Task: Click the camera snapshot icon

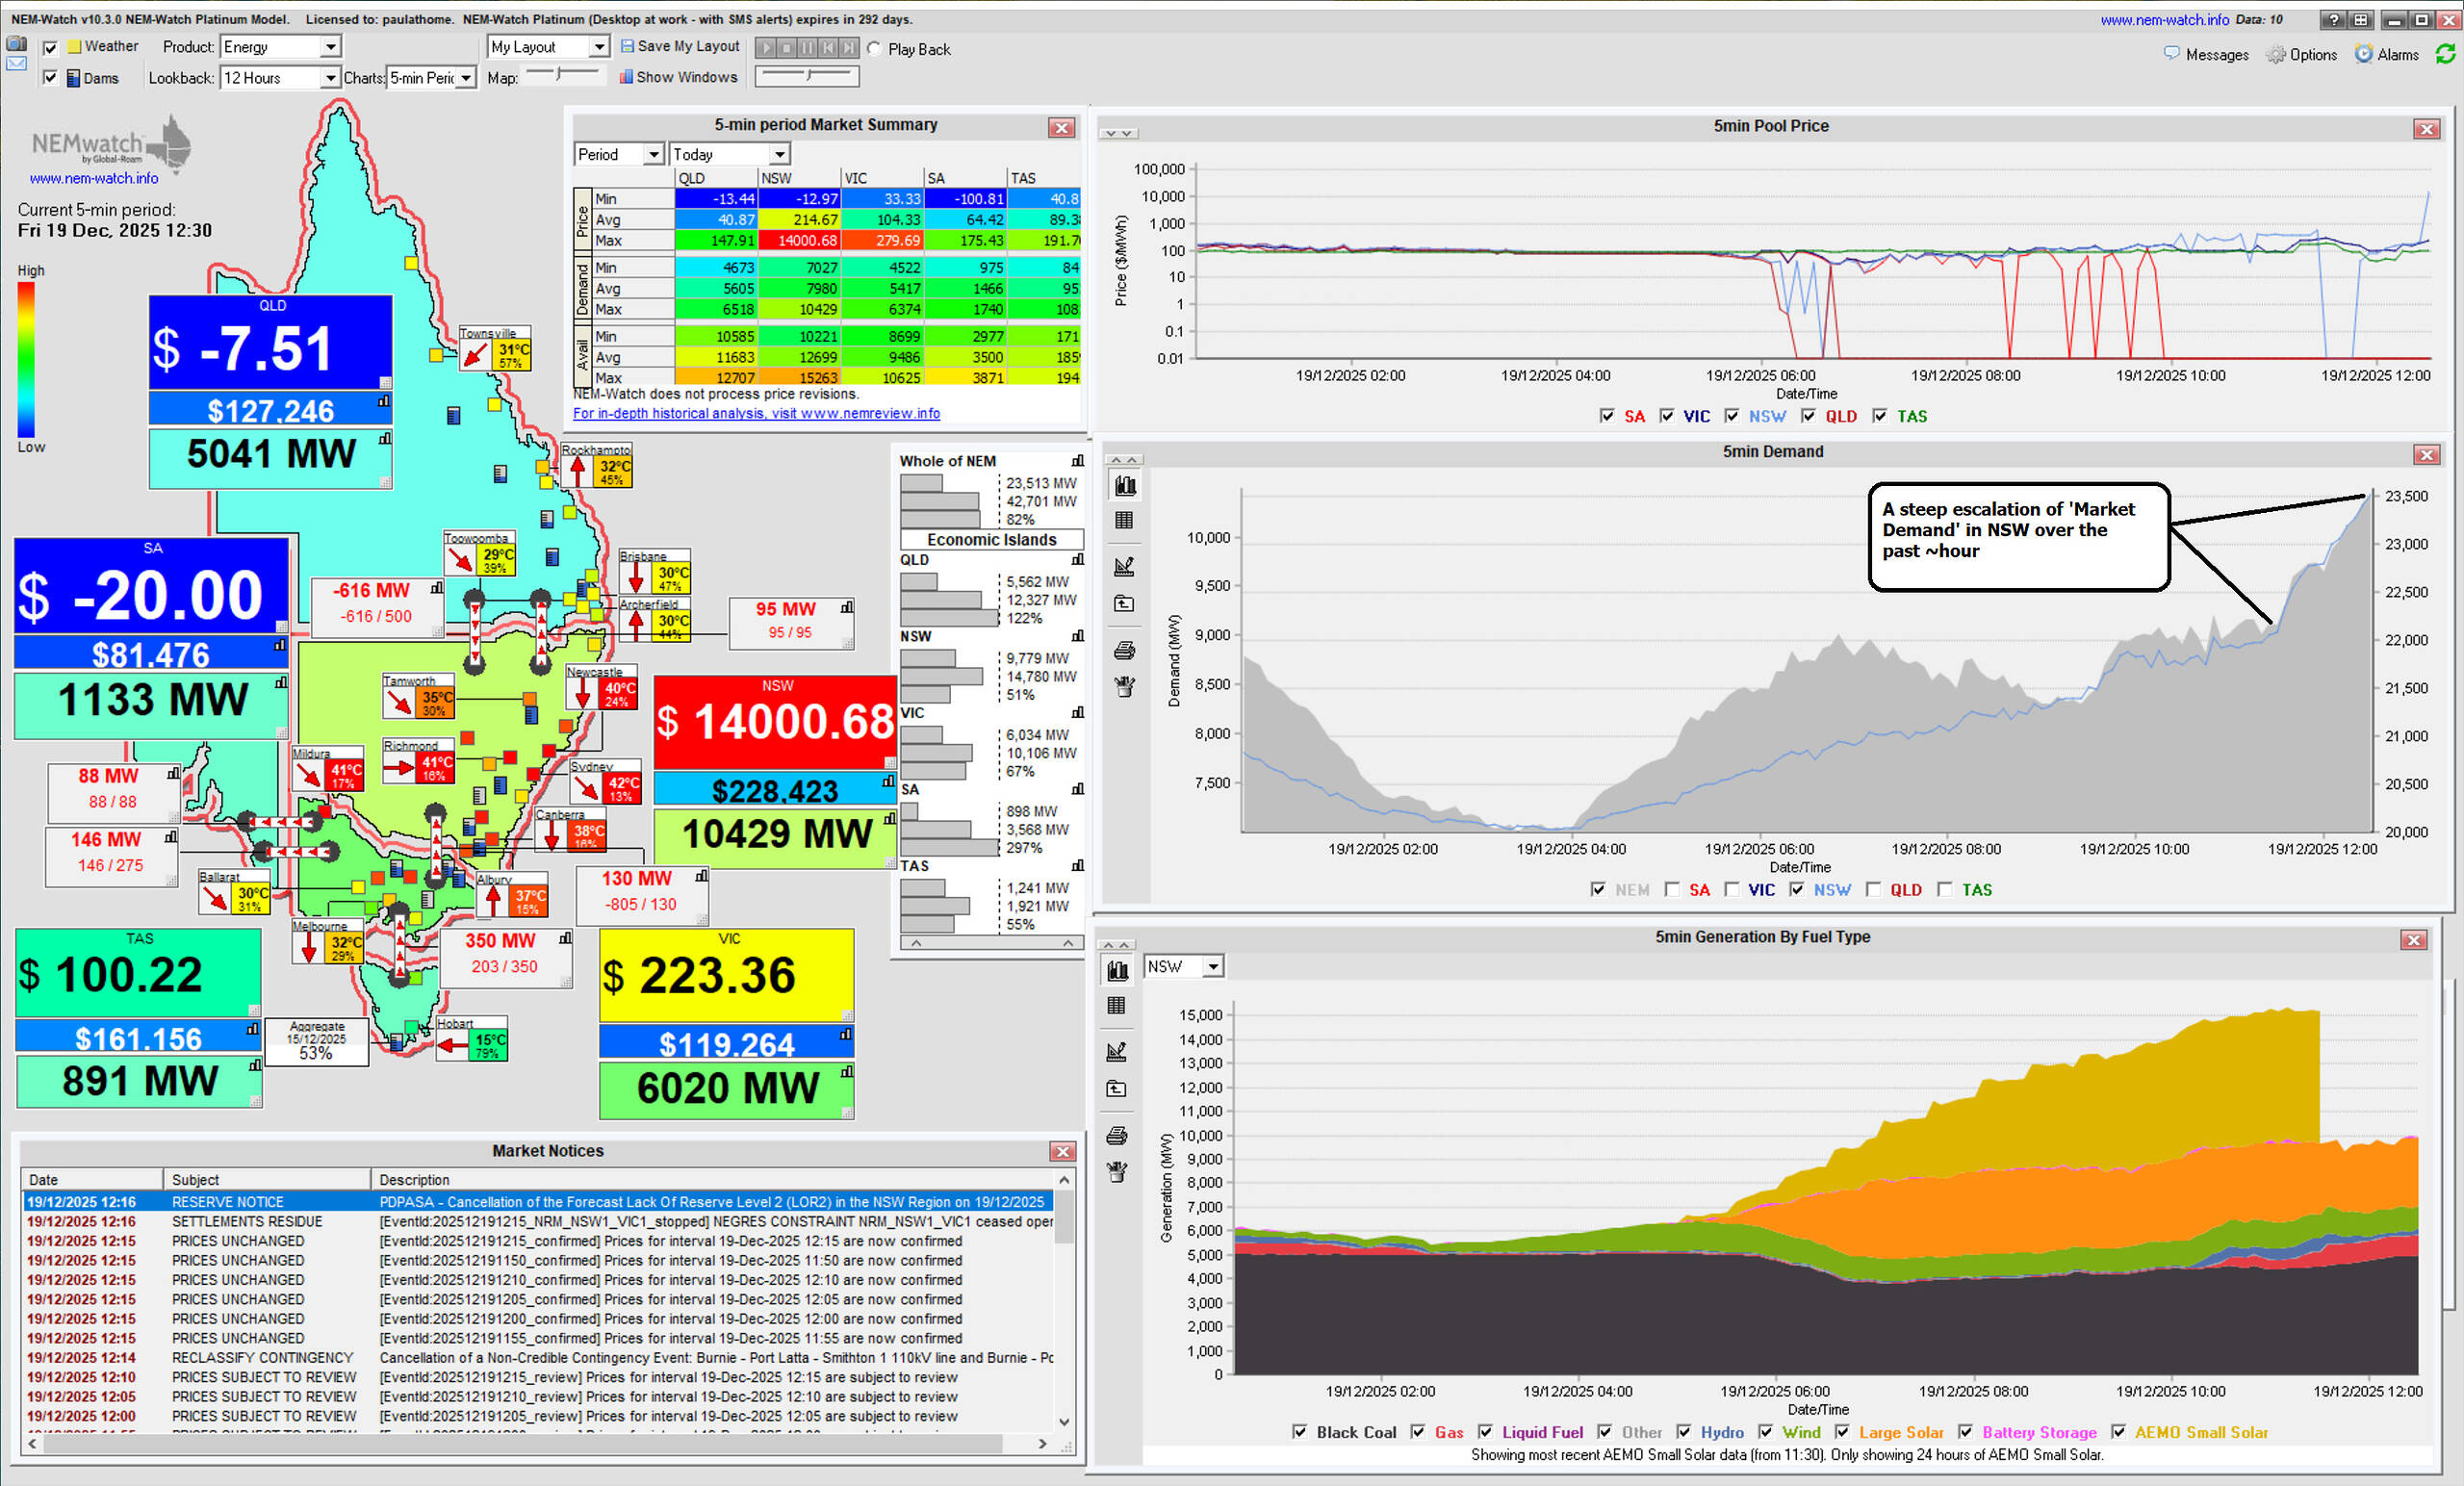Action: 16,44
